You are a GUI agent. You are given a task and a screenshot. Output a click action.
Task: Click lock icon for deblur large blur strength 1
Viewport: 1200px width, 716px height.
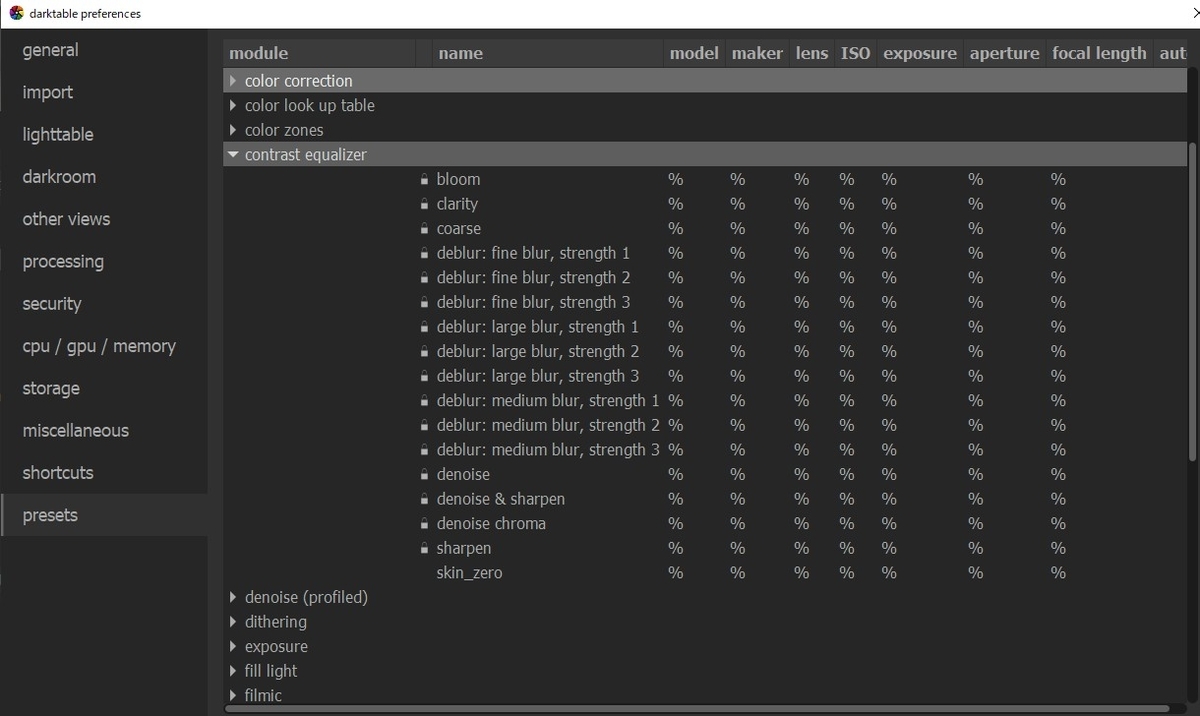424,327
